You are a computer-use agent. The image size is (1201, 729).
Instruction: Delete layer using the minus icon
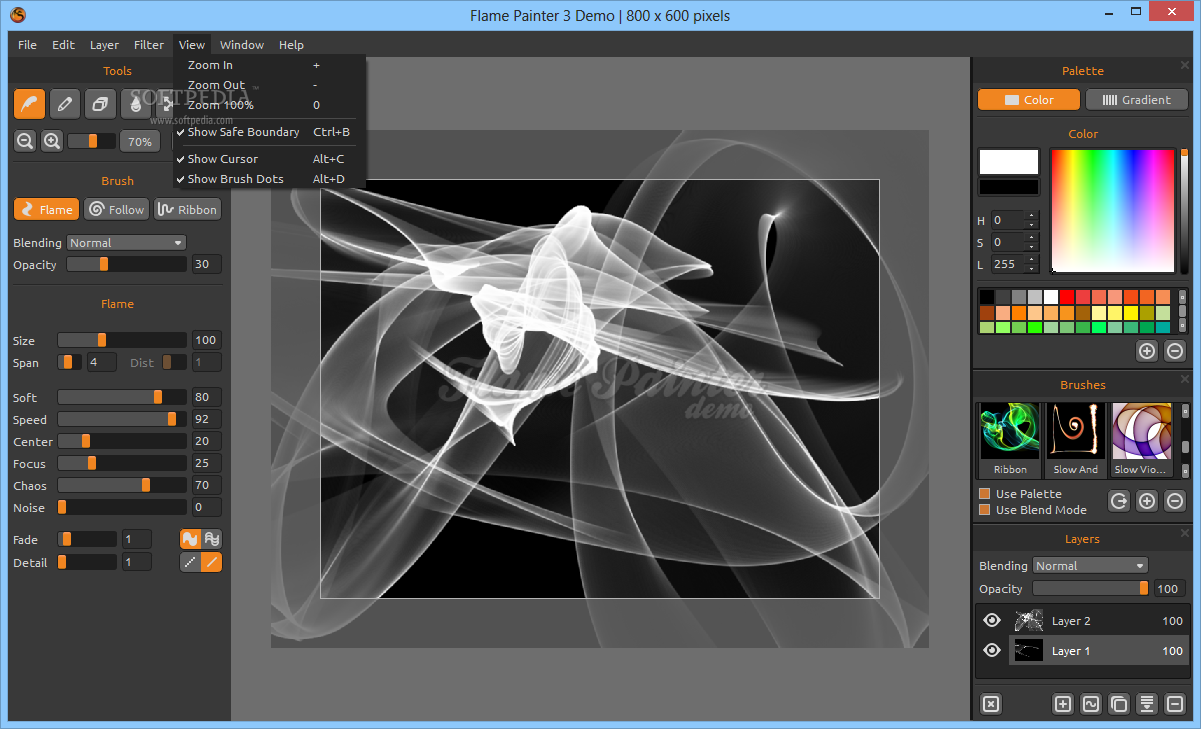click(1175, 704)
